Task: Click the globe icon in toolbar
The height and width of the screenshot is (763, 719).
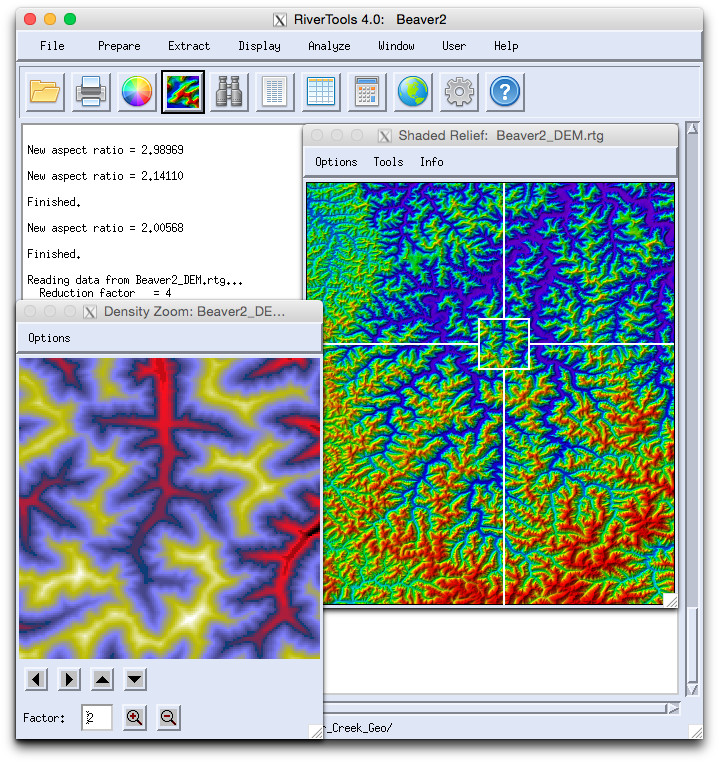Action: tap(413, 93)
